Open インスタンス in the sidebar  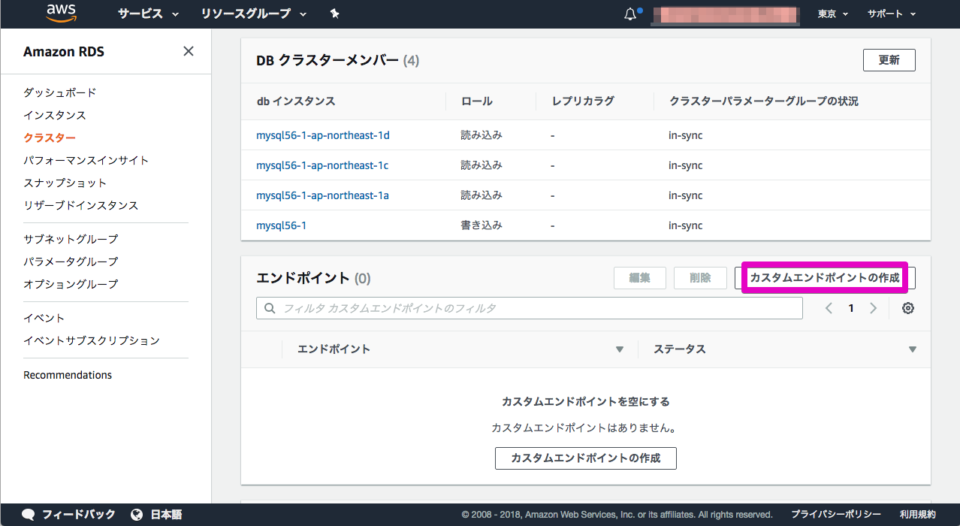tap(54, 115)
